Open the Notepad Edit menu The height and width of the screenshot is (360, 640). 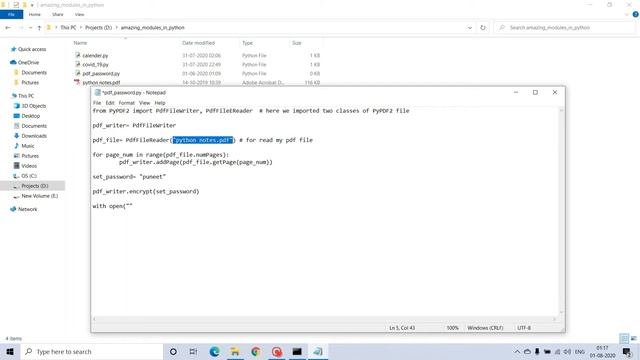tap(110, 103)
